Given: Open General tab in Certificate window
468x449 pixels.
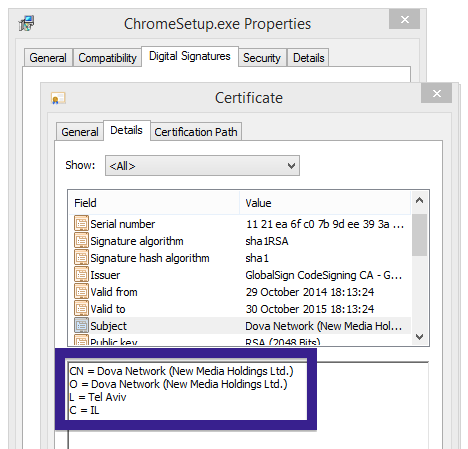Looking at the screenshot, I should 80,132.
